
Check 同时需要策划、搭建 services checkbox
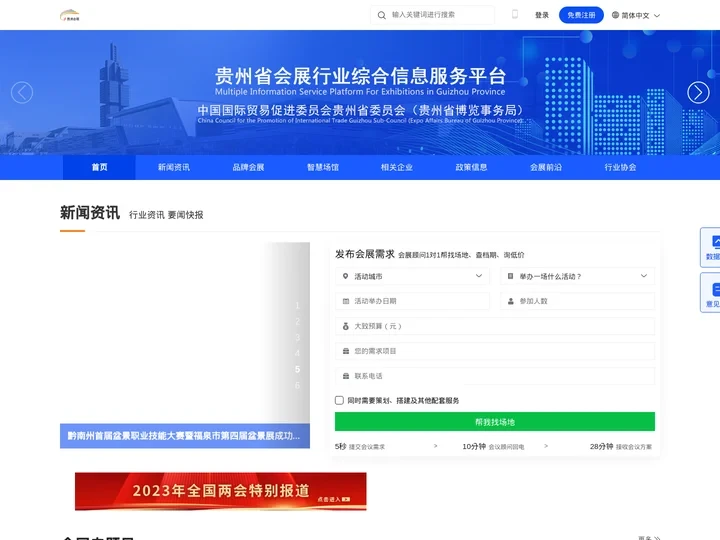(339, 400)
